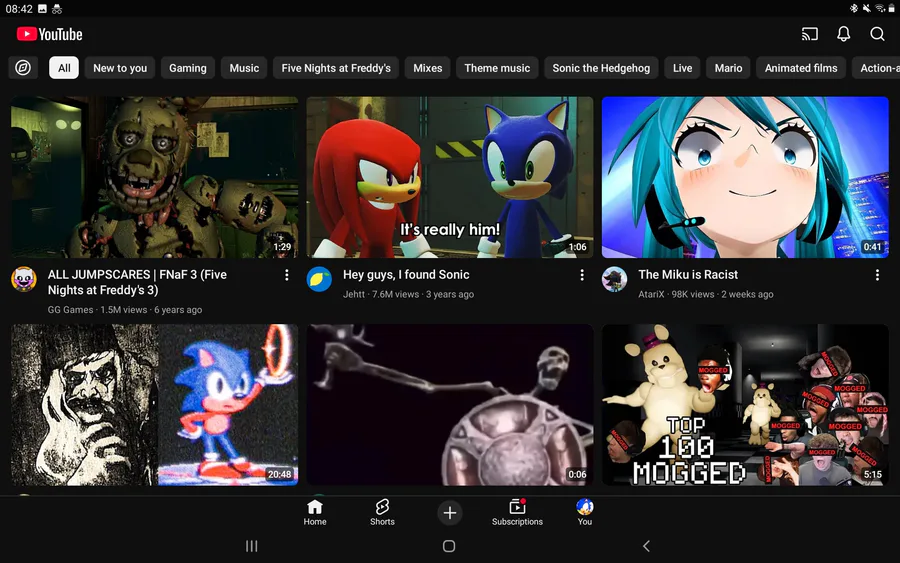Open options menu for FNaF 3 jumpscares video
The image size is (900, 563).
[286, 275]
